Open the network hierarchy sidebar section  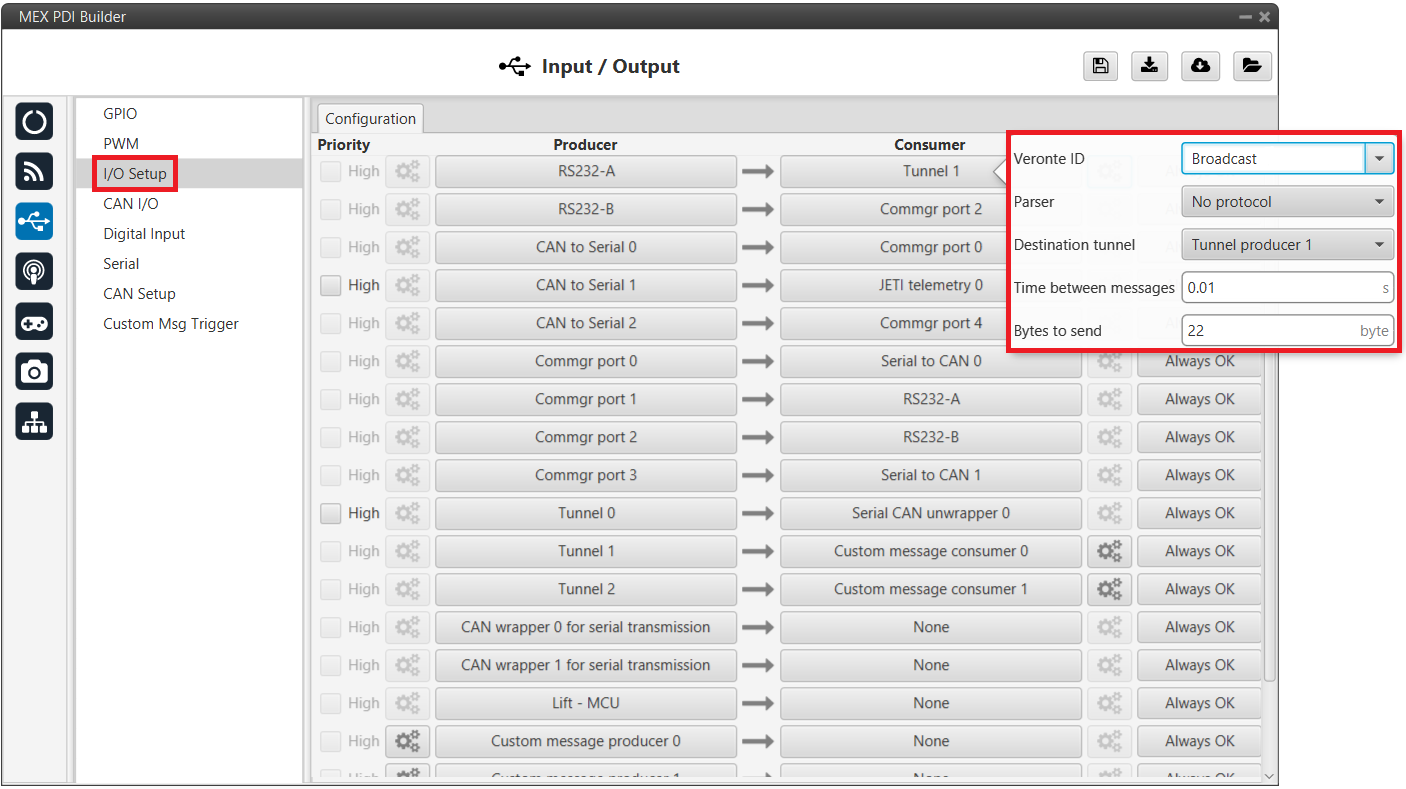(35, 423)
